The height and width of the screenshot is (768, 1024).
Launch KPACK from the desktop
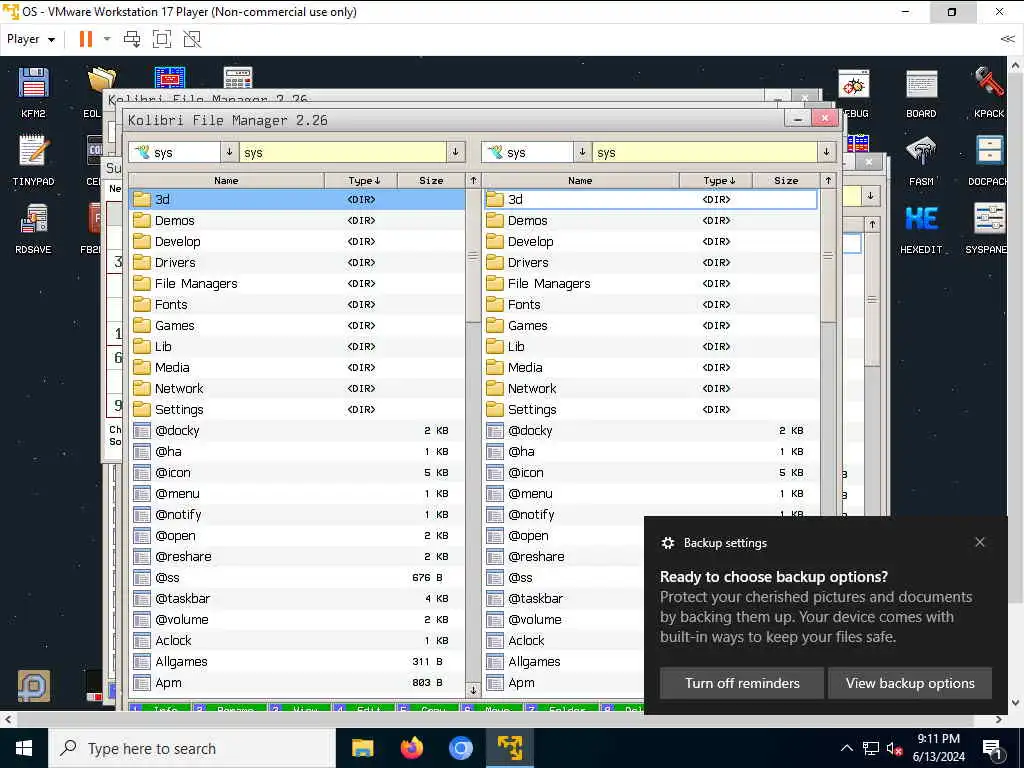tap(989, 92)
